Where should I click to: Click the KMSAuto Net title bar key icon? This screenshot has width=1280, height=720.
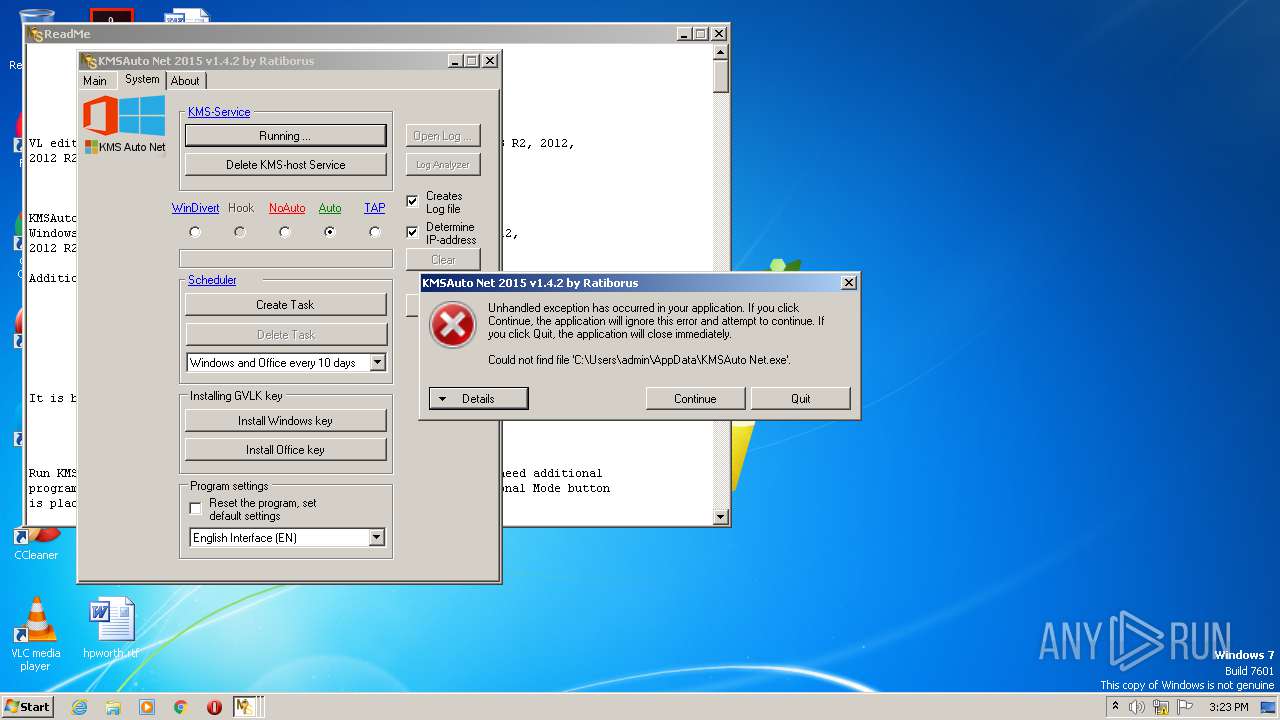click(x=89, y=61)
